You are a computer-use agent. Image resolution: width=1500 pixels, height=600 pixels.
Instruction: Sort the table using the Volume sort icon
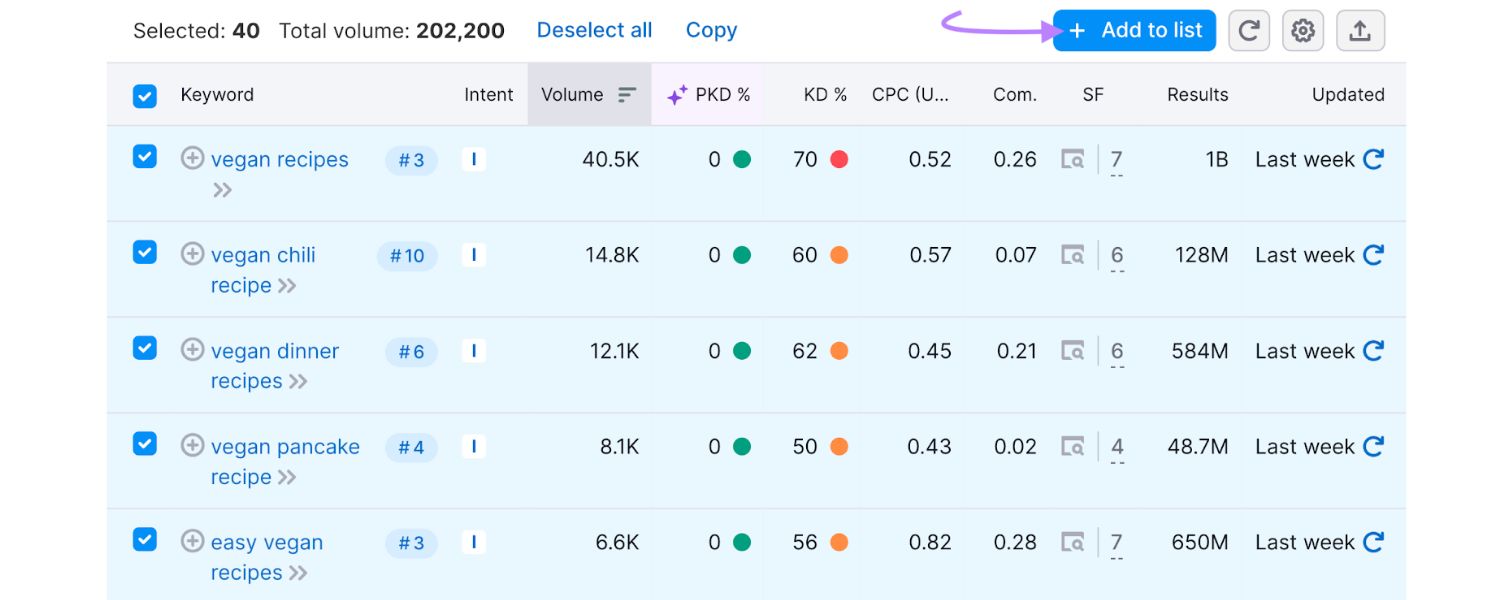[626, 94]
